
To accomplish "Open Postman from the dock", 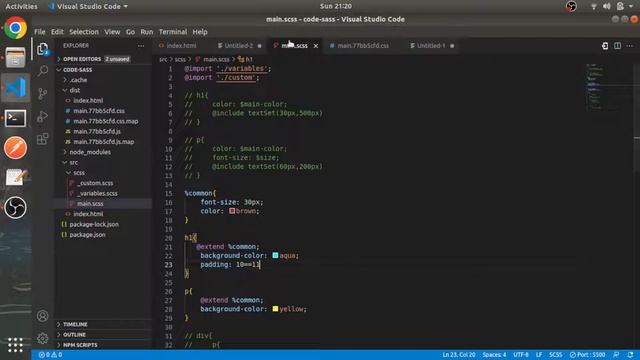I will 16,148.
